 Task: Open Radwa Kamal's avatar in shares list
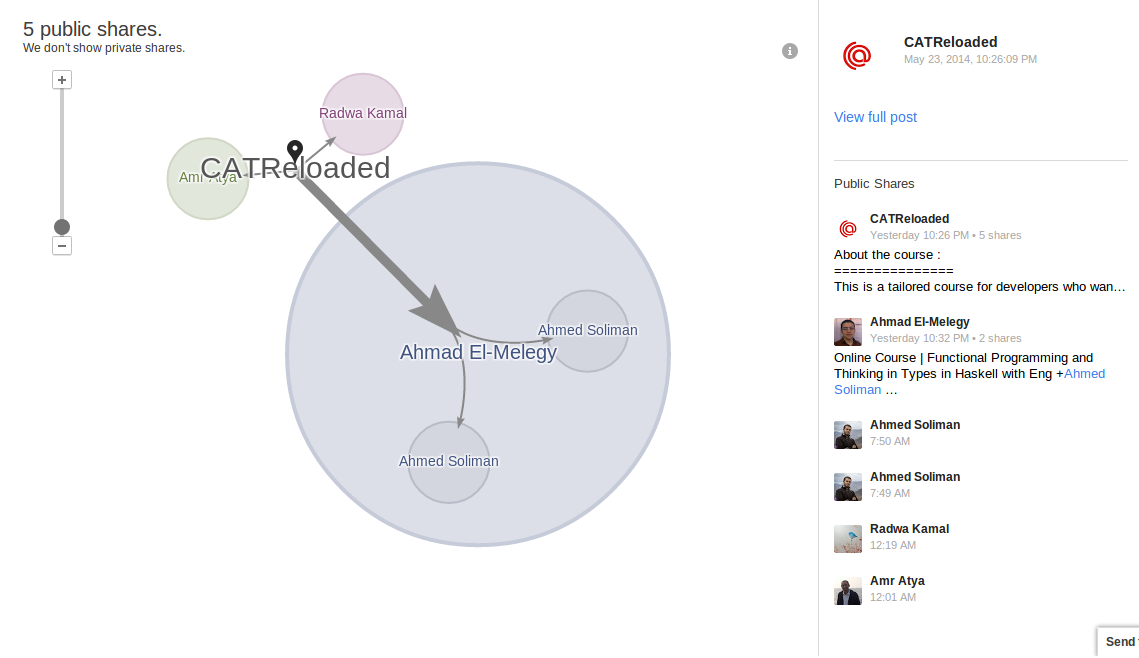point(848,539)
